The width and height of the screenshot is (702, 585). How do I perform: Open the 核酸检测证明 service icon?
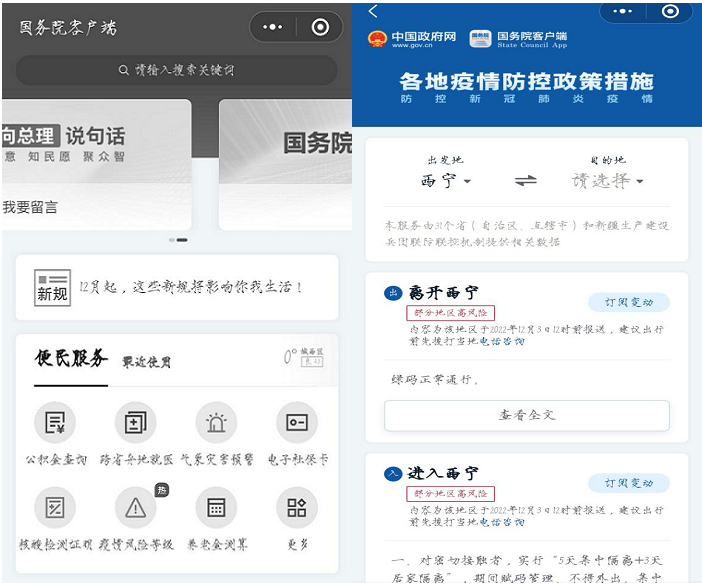[55, 508]
